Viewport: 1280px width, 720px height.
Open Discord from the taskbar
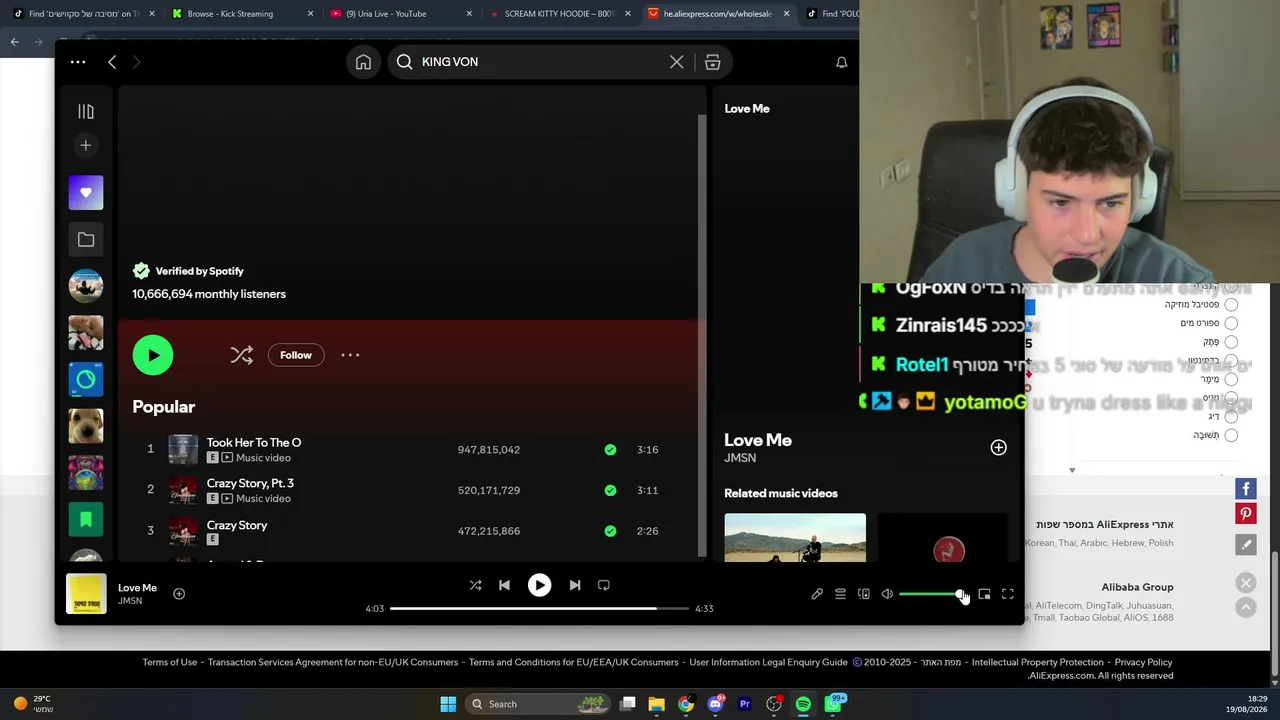click(x=715, y=704)
